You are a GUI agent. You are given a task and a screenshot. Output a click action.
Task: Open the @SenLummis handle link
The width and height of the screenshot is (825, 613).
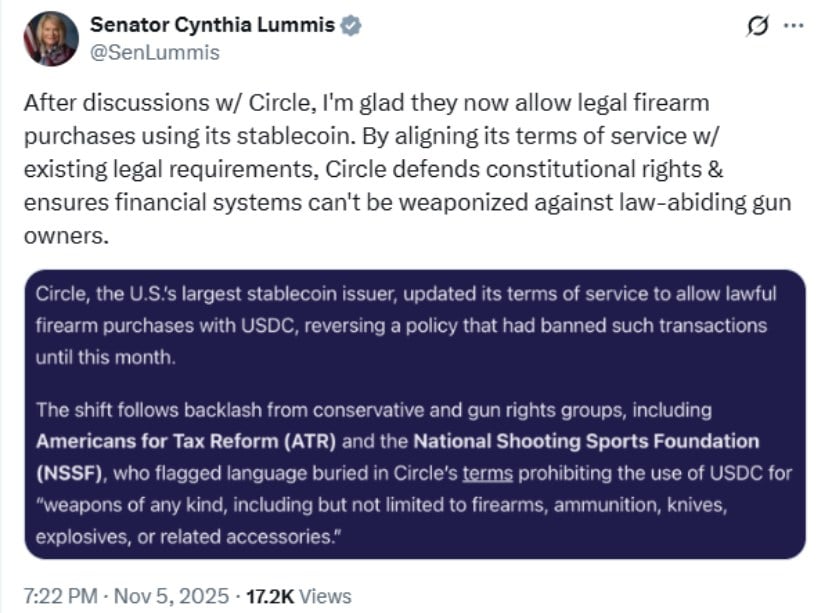(x=155, y=52)
